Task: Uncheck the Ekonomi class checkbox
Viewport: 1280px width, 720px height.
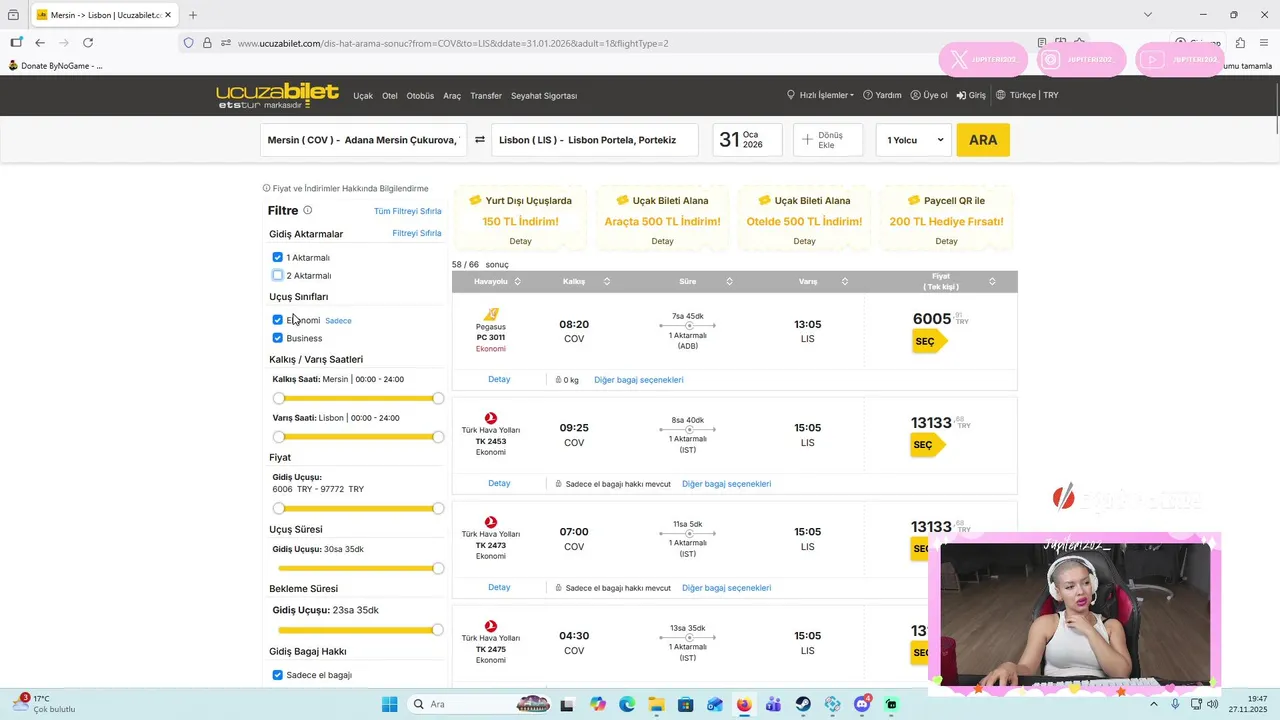Action: point(278,320)
